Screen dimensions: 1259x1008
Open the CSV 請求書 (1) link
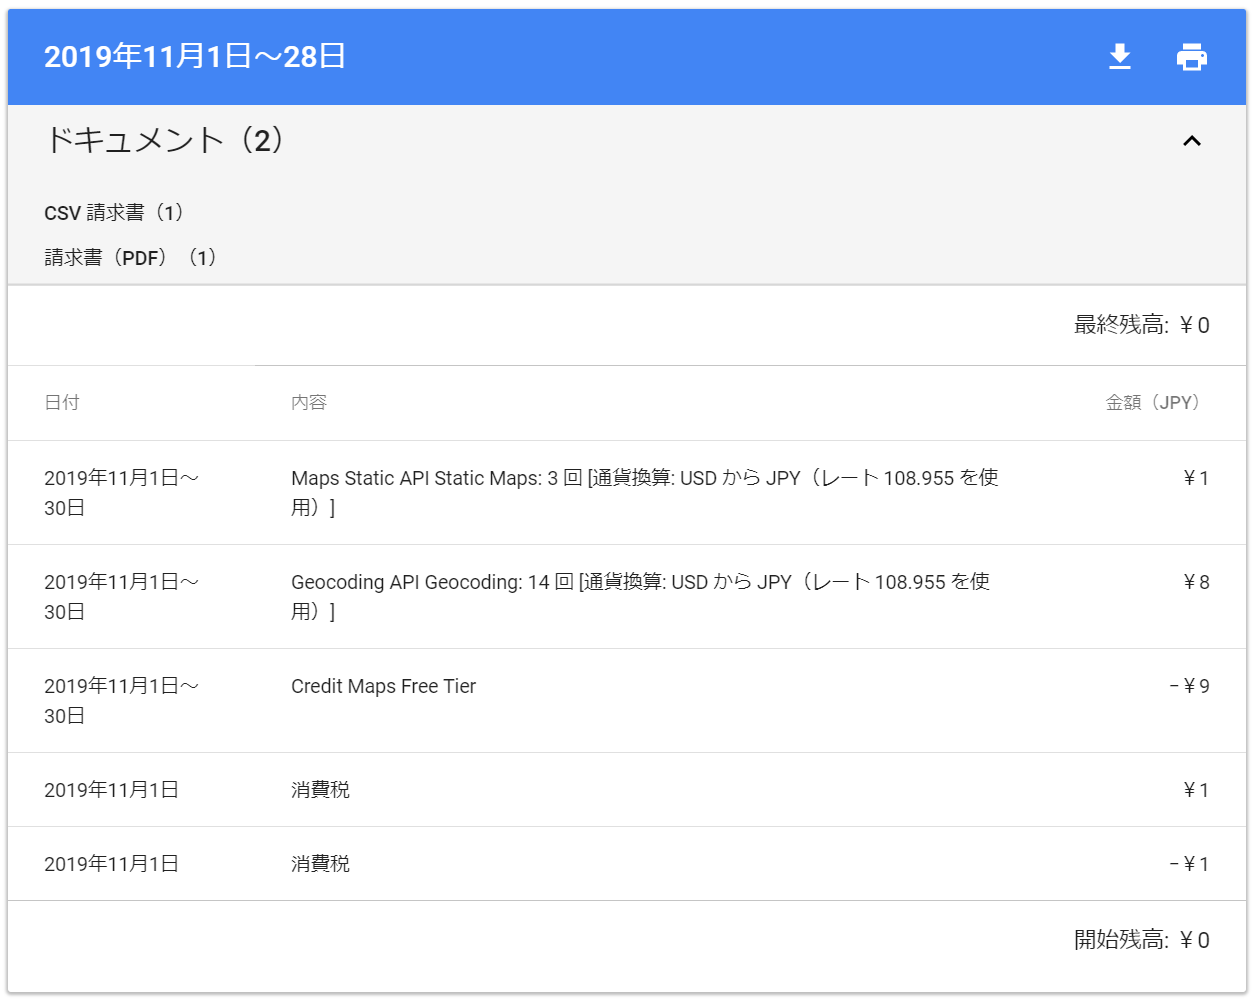coord(114,213)
